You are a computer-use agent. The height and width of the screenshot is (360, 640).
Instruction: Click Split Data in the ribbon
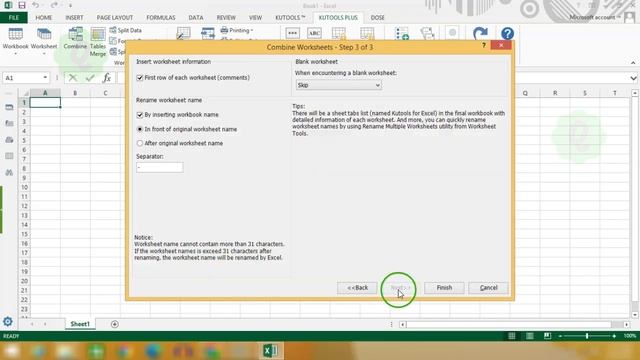[126, 30]
